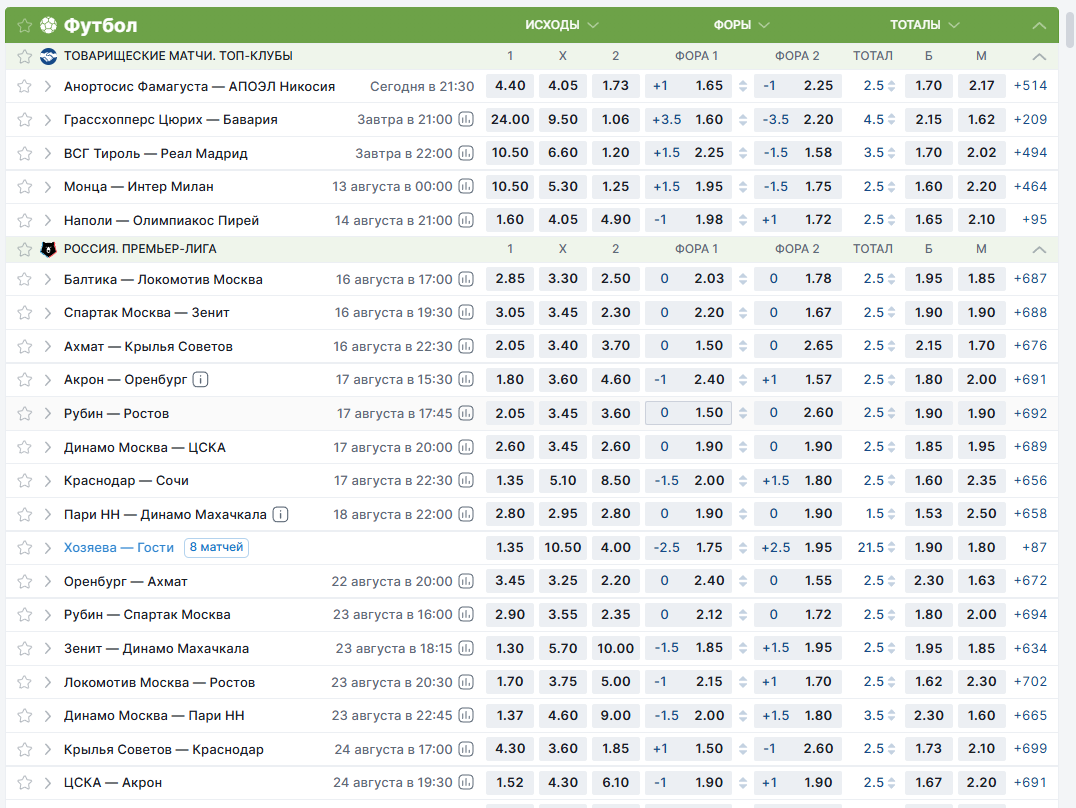Click the Russian Premier League logo

(x=48, y=249)
